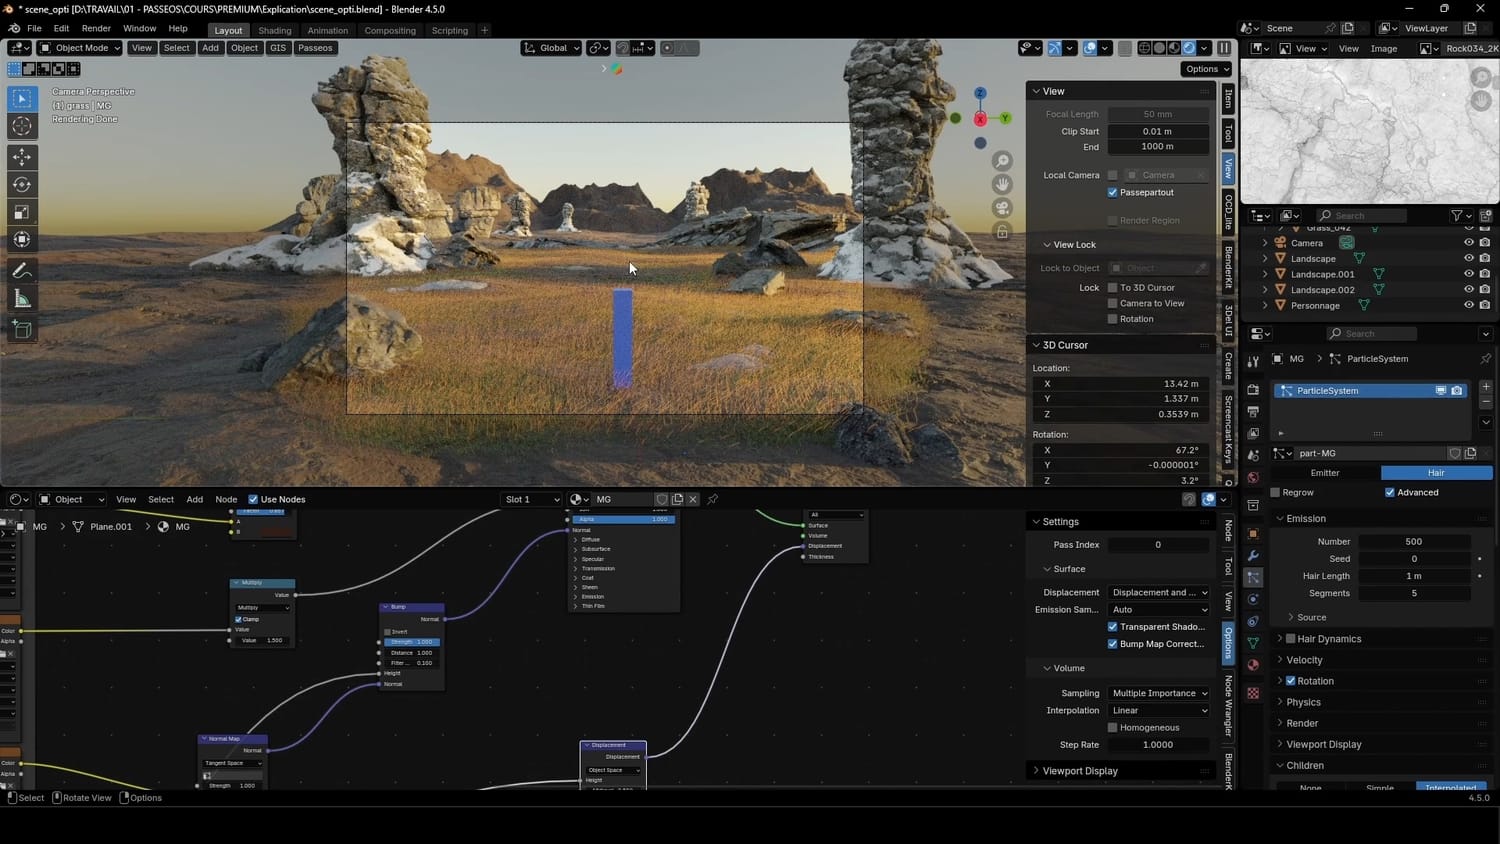
Task: Click the particle Number field showing 500
Action: point(1413,541)
